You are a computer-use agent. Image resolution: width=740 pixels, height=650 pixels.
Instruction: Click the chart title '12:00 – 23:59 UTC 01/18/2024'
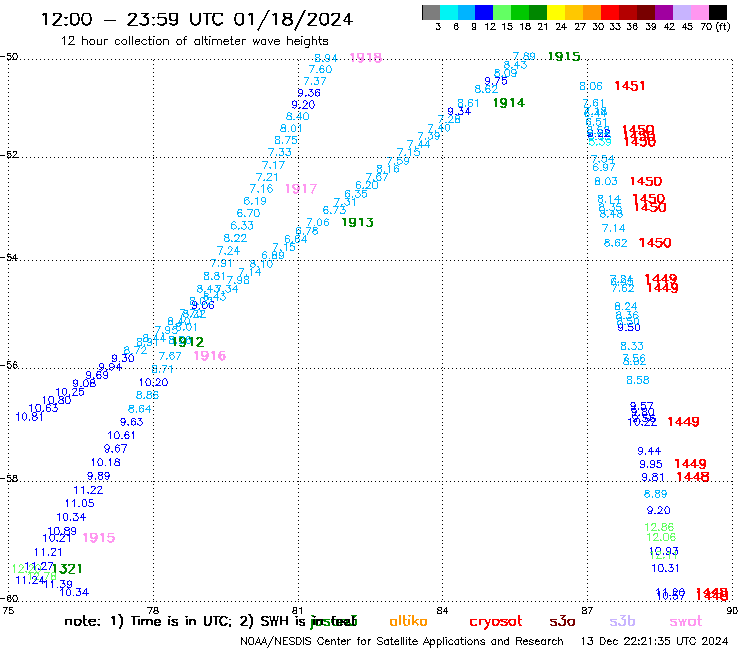tap(197, 19)
